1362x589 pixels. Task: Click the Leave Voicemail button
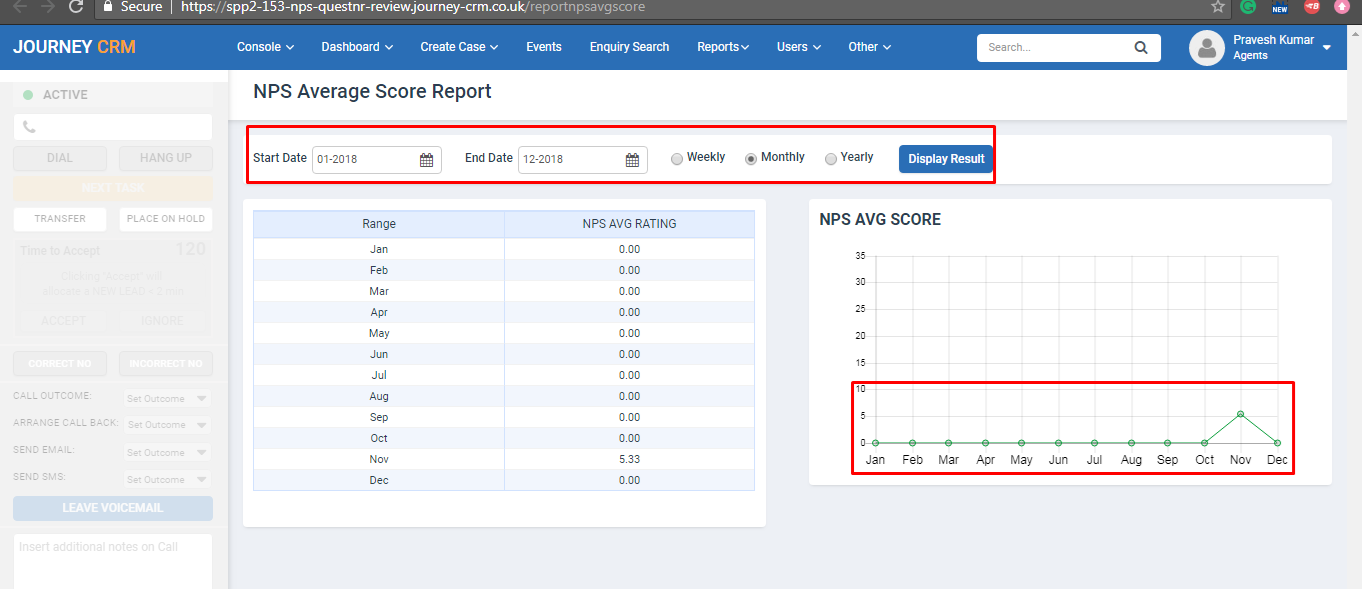[113, 508]
